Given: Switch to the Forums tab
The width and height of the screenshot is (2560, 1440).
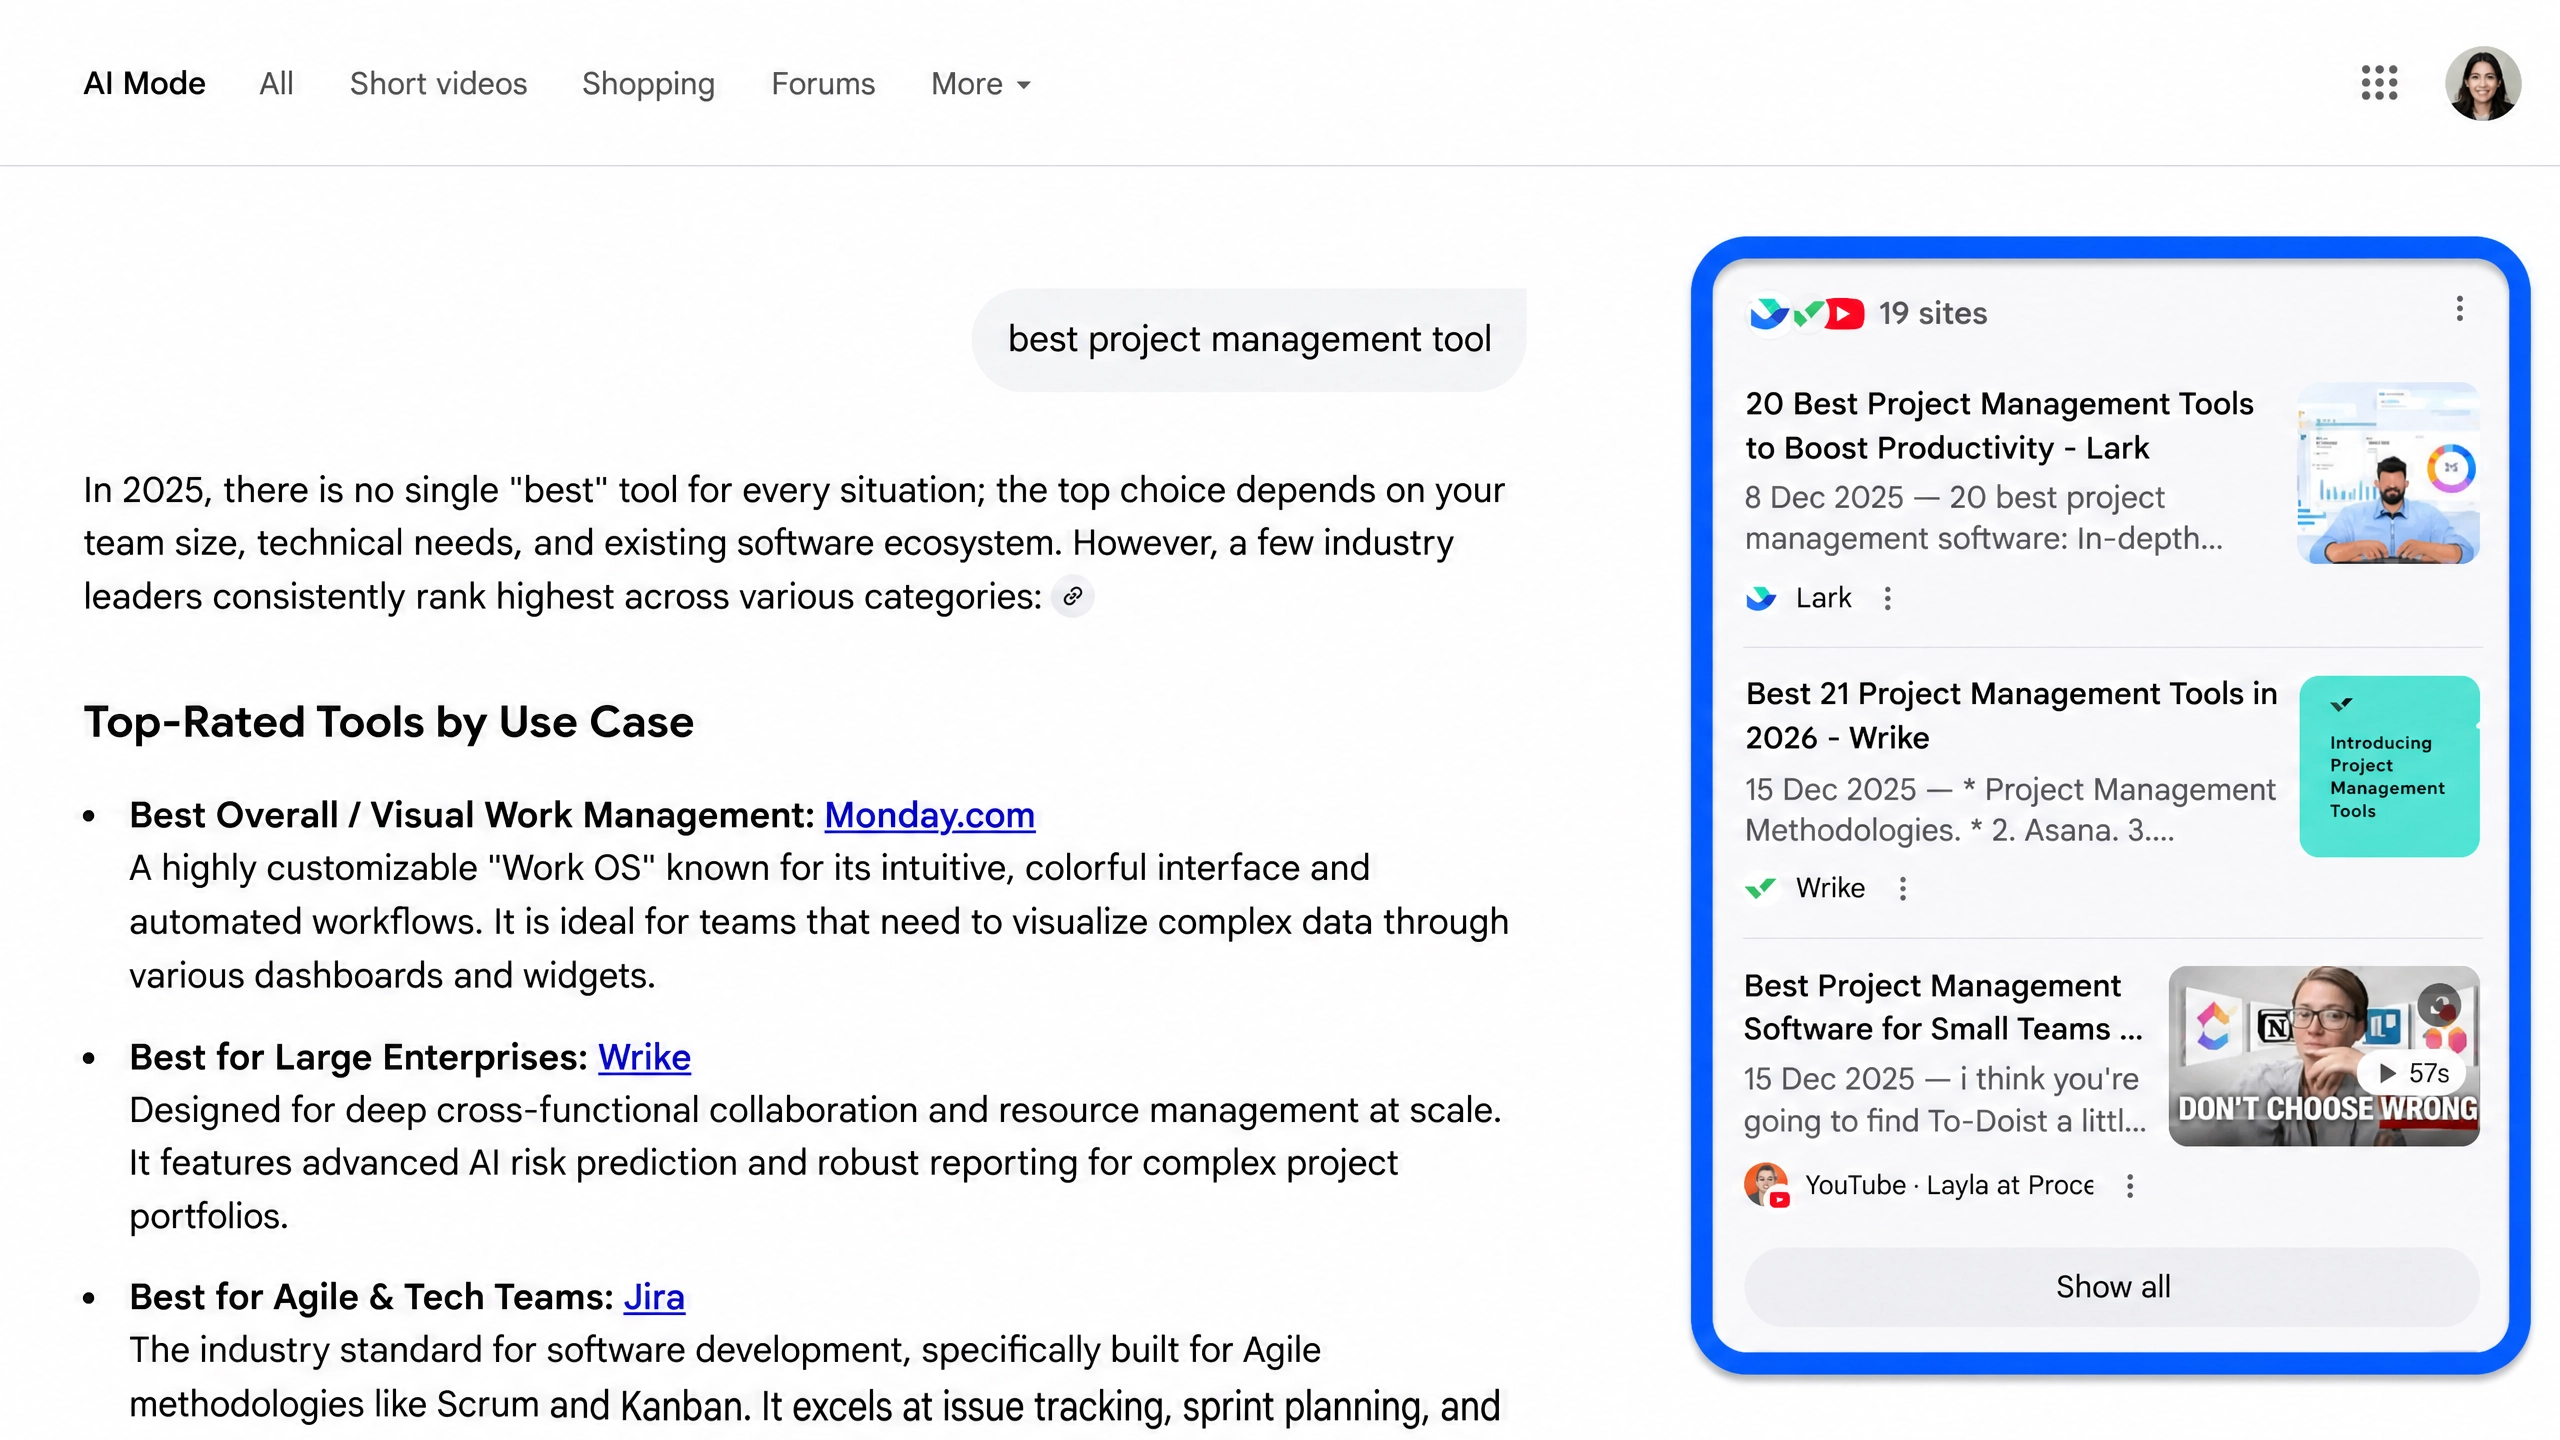Looking at the screenshot, I should click(x=822, y=84).
